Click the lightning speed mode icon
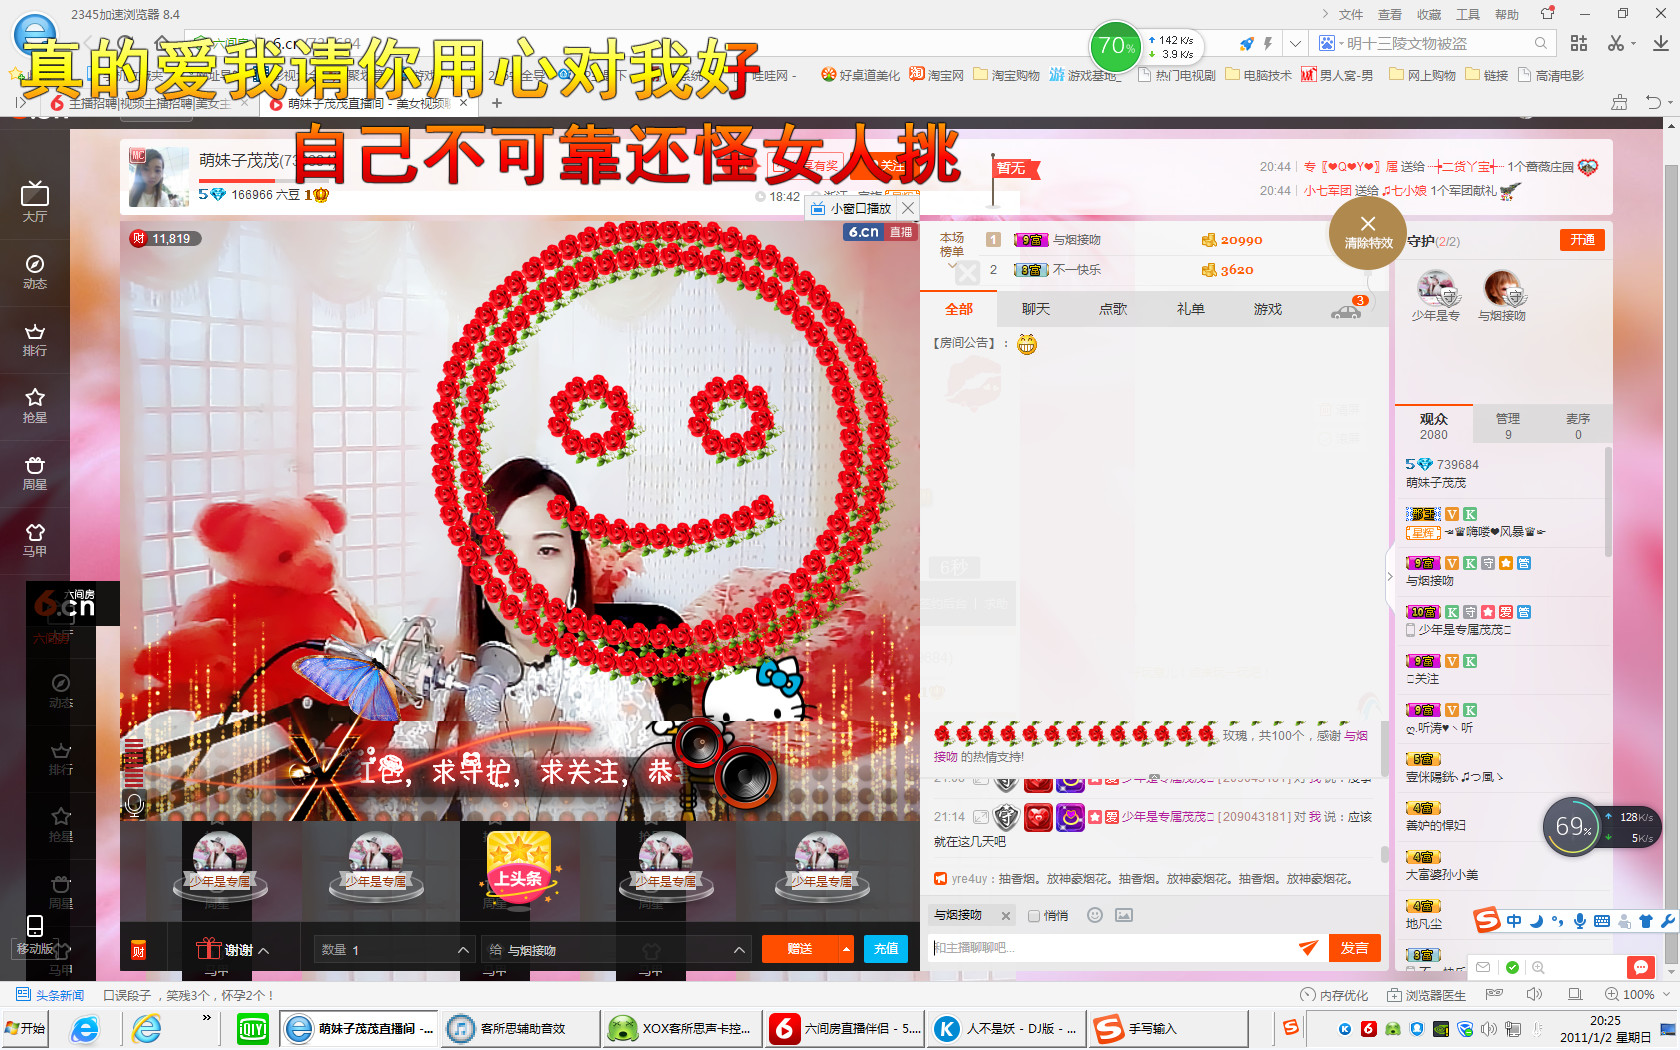Viewport: 1680px width, 1050px height. 1268,44
